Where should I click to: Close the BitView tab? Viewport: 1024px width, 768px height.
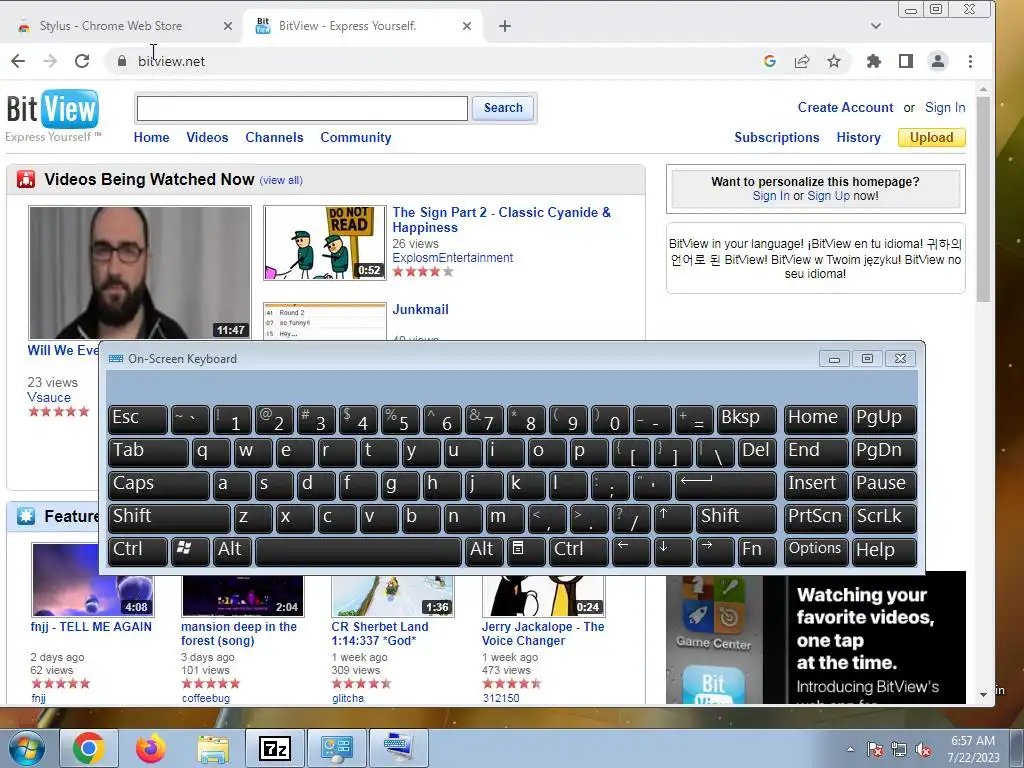(467, 26)
